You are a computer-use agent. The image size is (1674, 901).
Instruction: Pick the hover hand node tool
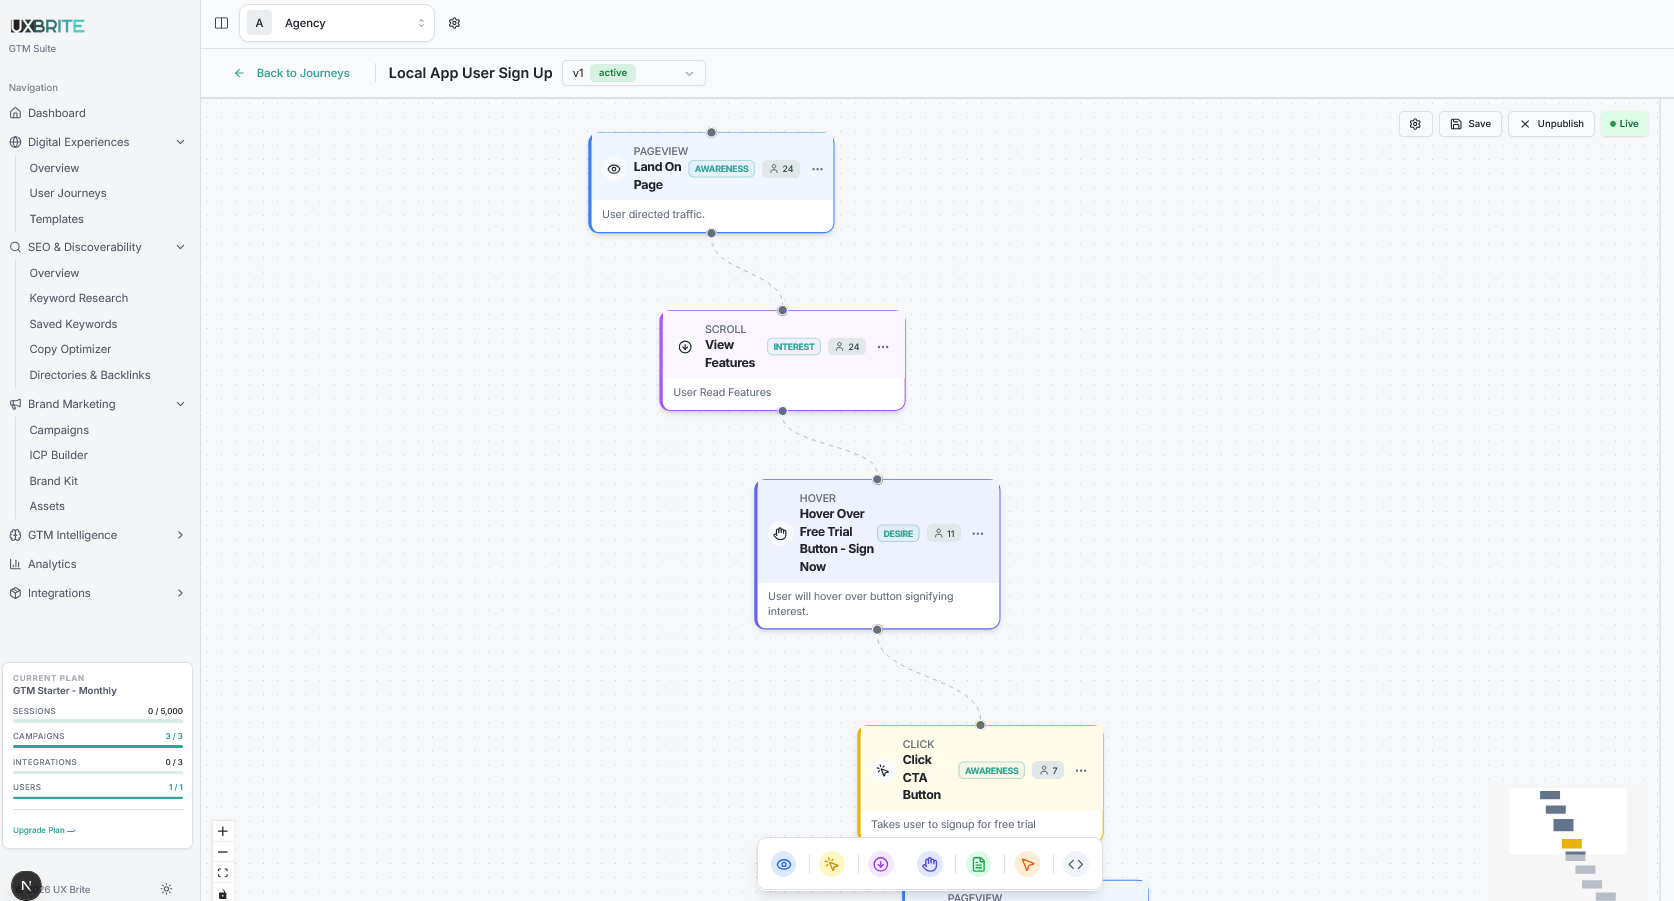(x=930, y=864)
